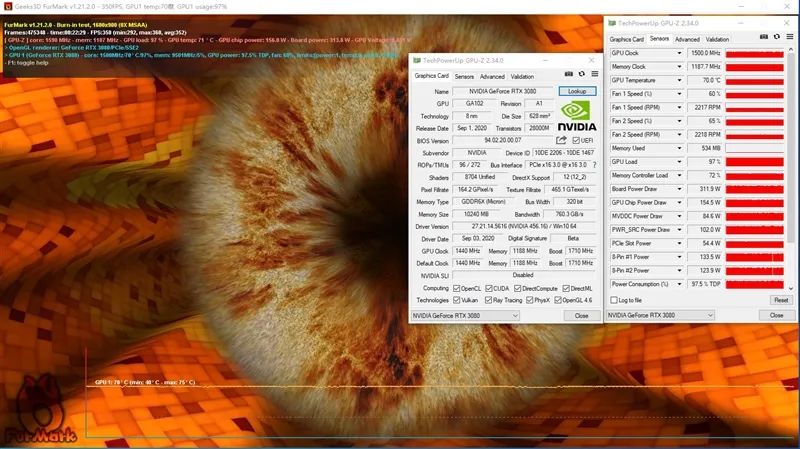Open the hamburger menu in Graphics Card window

pyautogui.click(x=595, y=74)
